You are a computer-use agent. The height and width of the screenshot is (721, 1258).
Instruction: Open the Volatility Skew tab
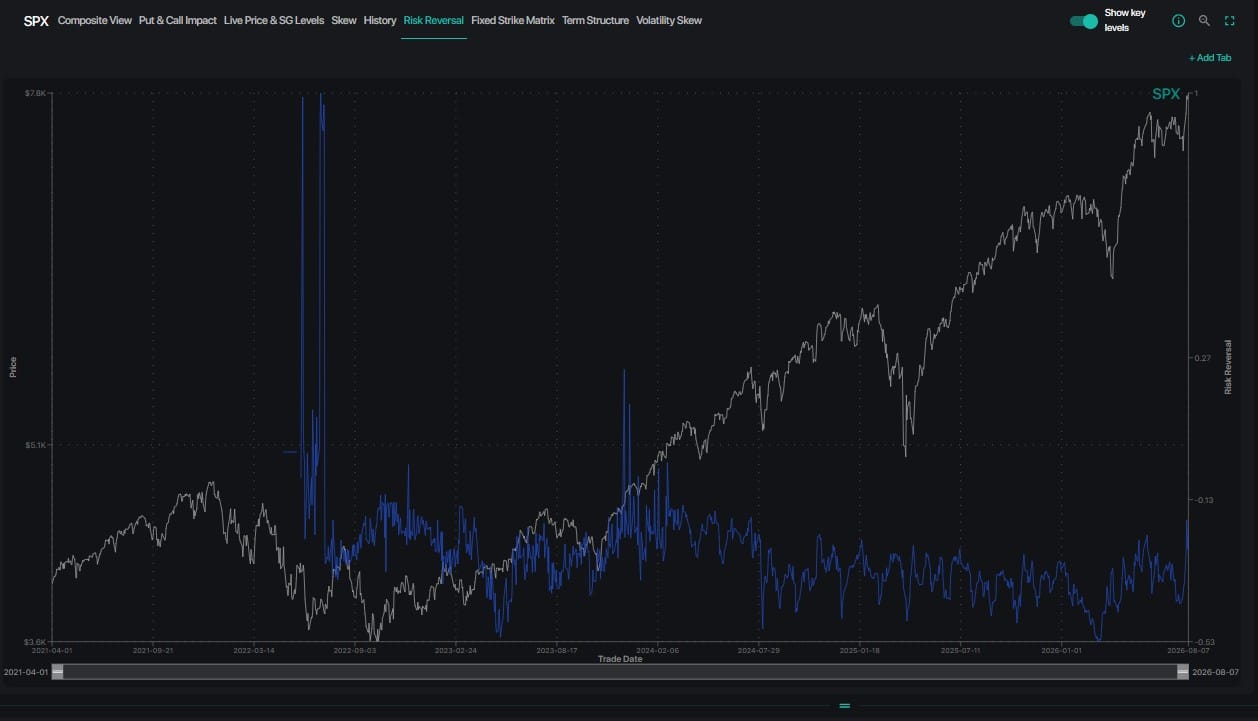(x=669, y=20)
